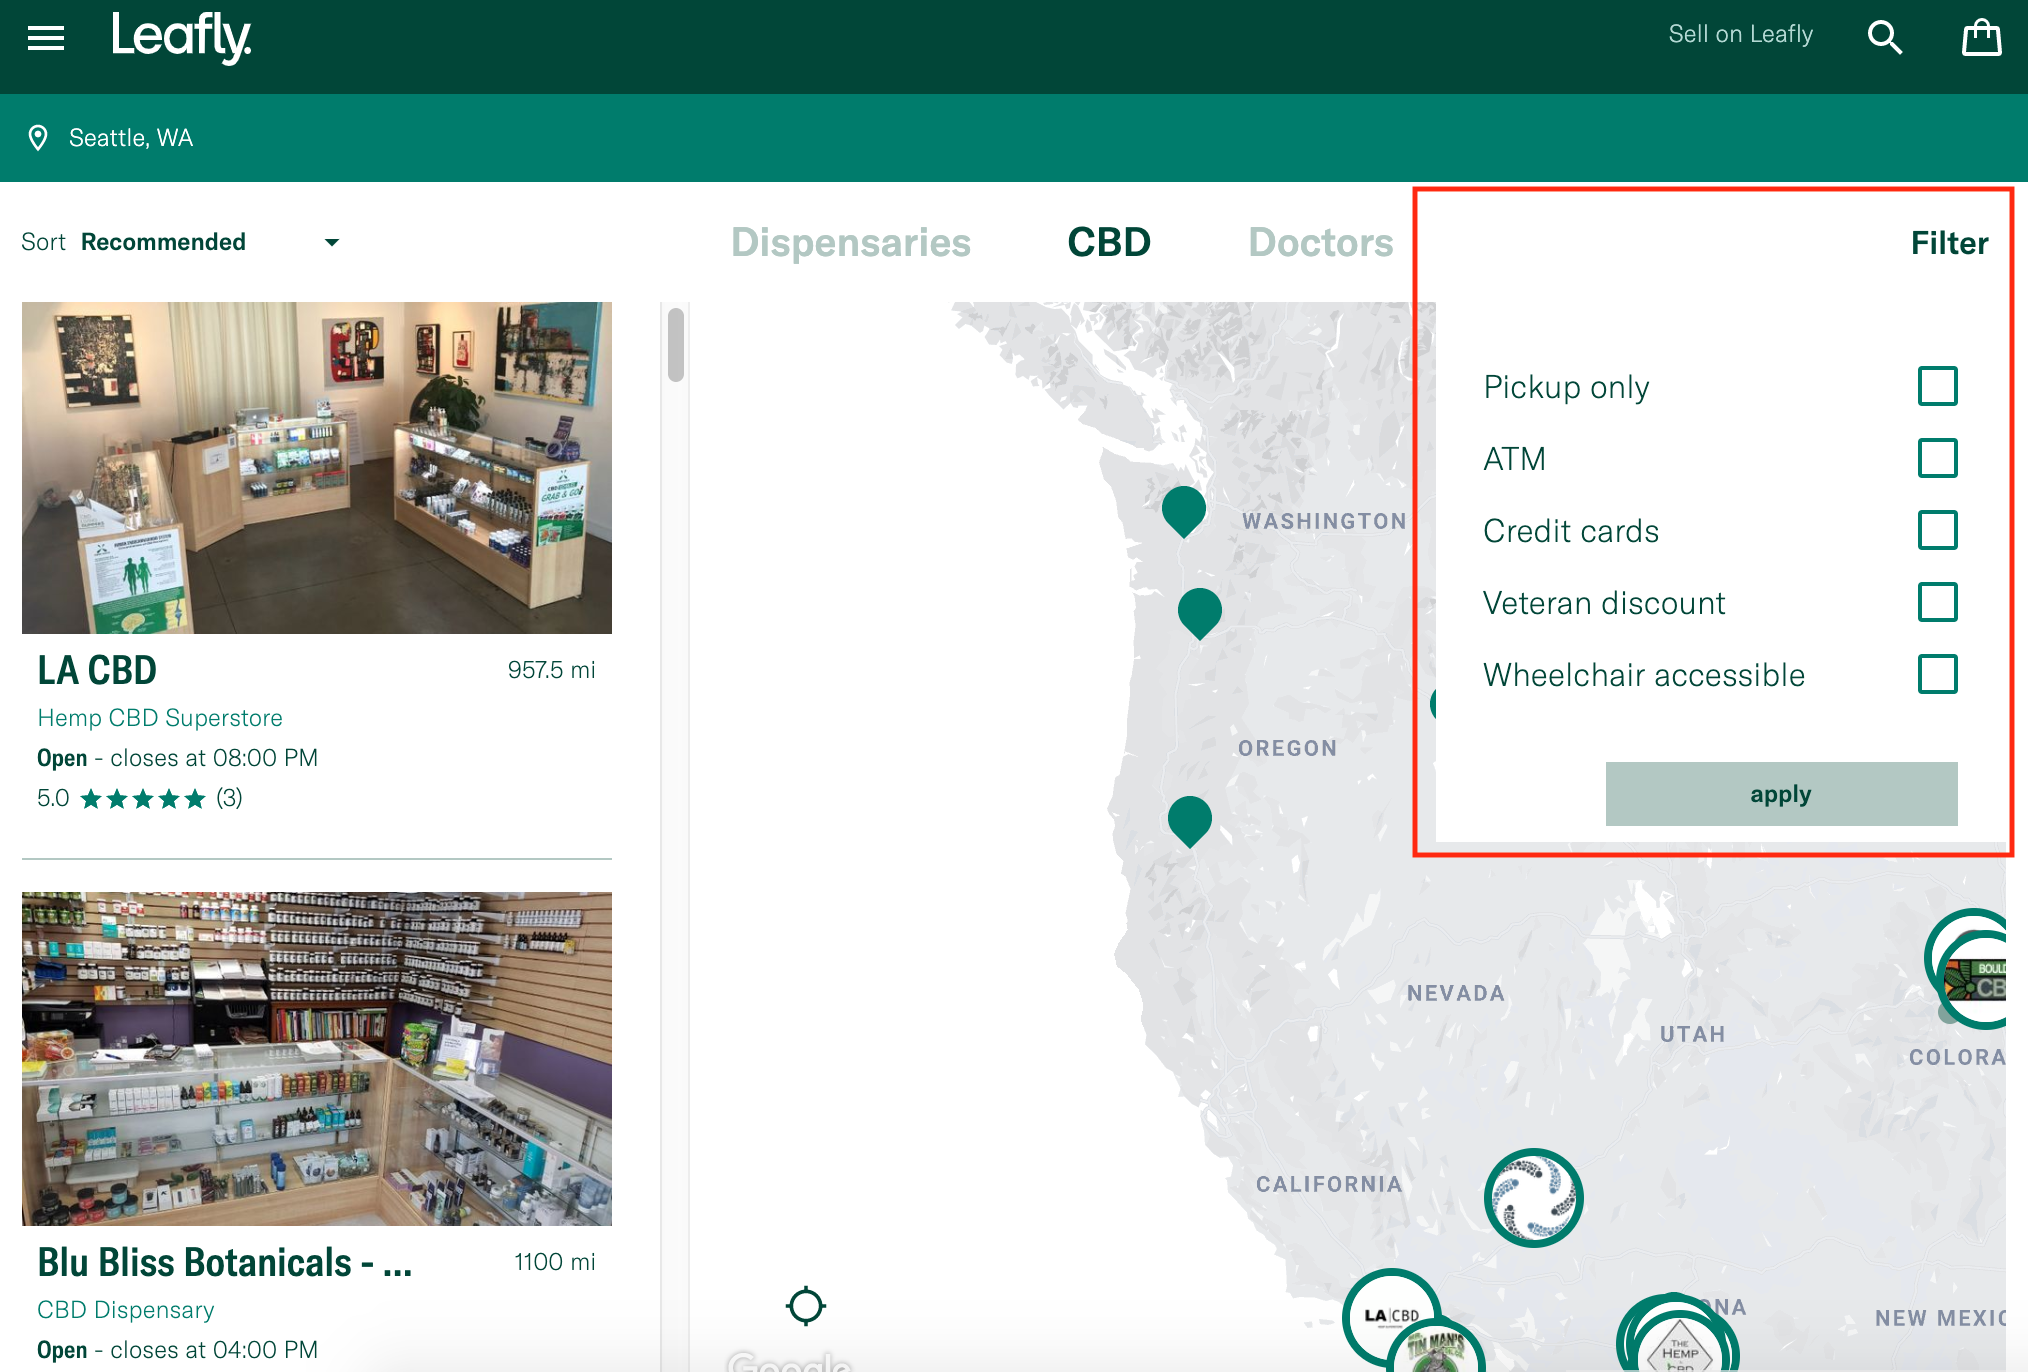This screenshot has width=2028, height=1372.
Task: Click the Hemp logo marker near Arizona
Action: point(1680,1345)
